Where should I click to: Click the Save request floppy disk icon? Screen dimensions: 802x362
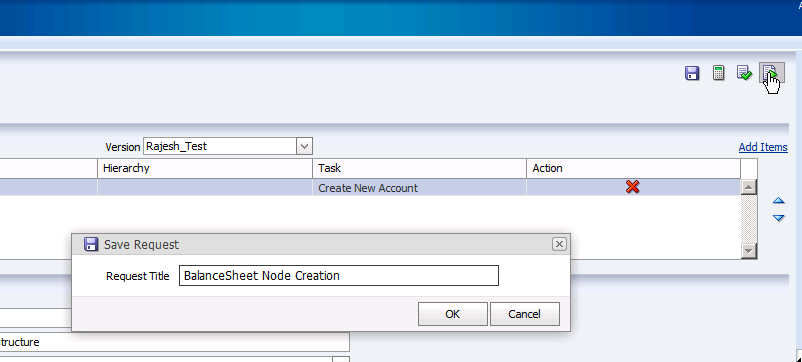click(x=692, y=73)
